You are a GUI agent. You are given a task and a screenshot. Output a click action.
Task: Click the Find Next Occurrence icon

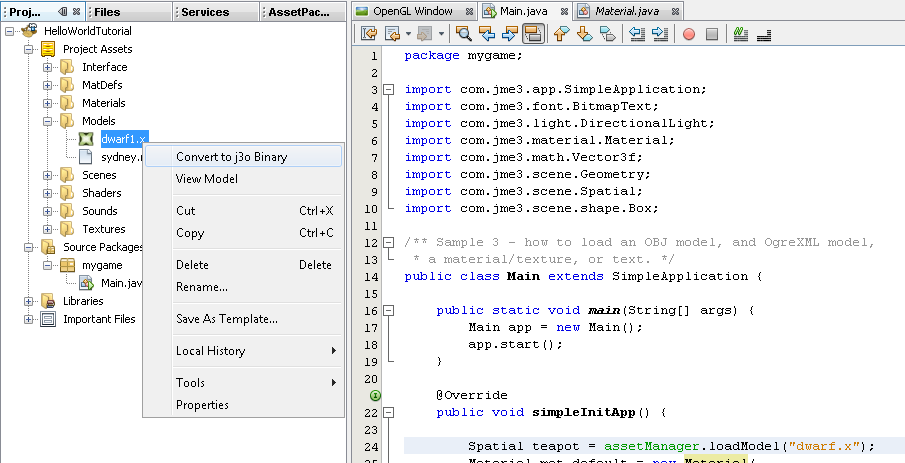coord(510,34)
